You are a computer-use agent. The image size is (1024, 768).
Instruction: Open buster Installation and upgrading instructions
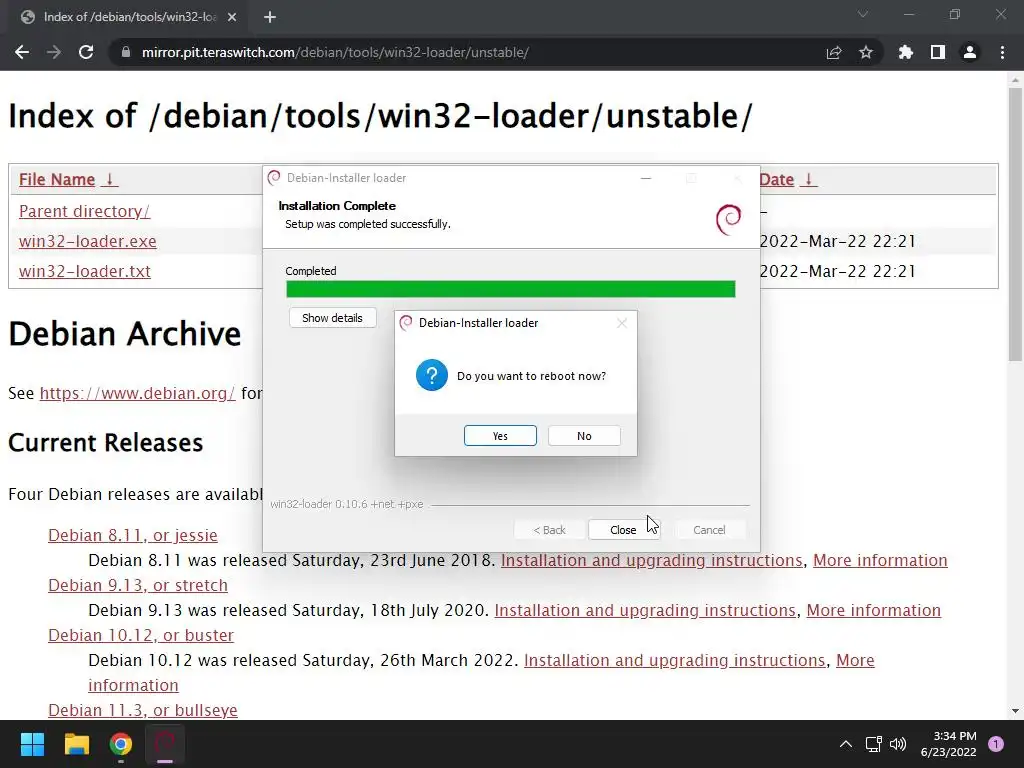(x=675, y=660)
